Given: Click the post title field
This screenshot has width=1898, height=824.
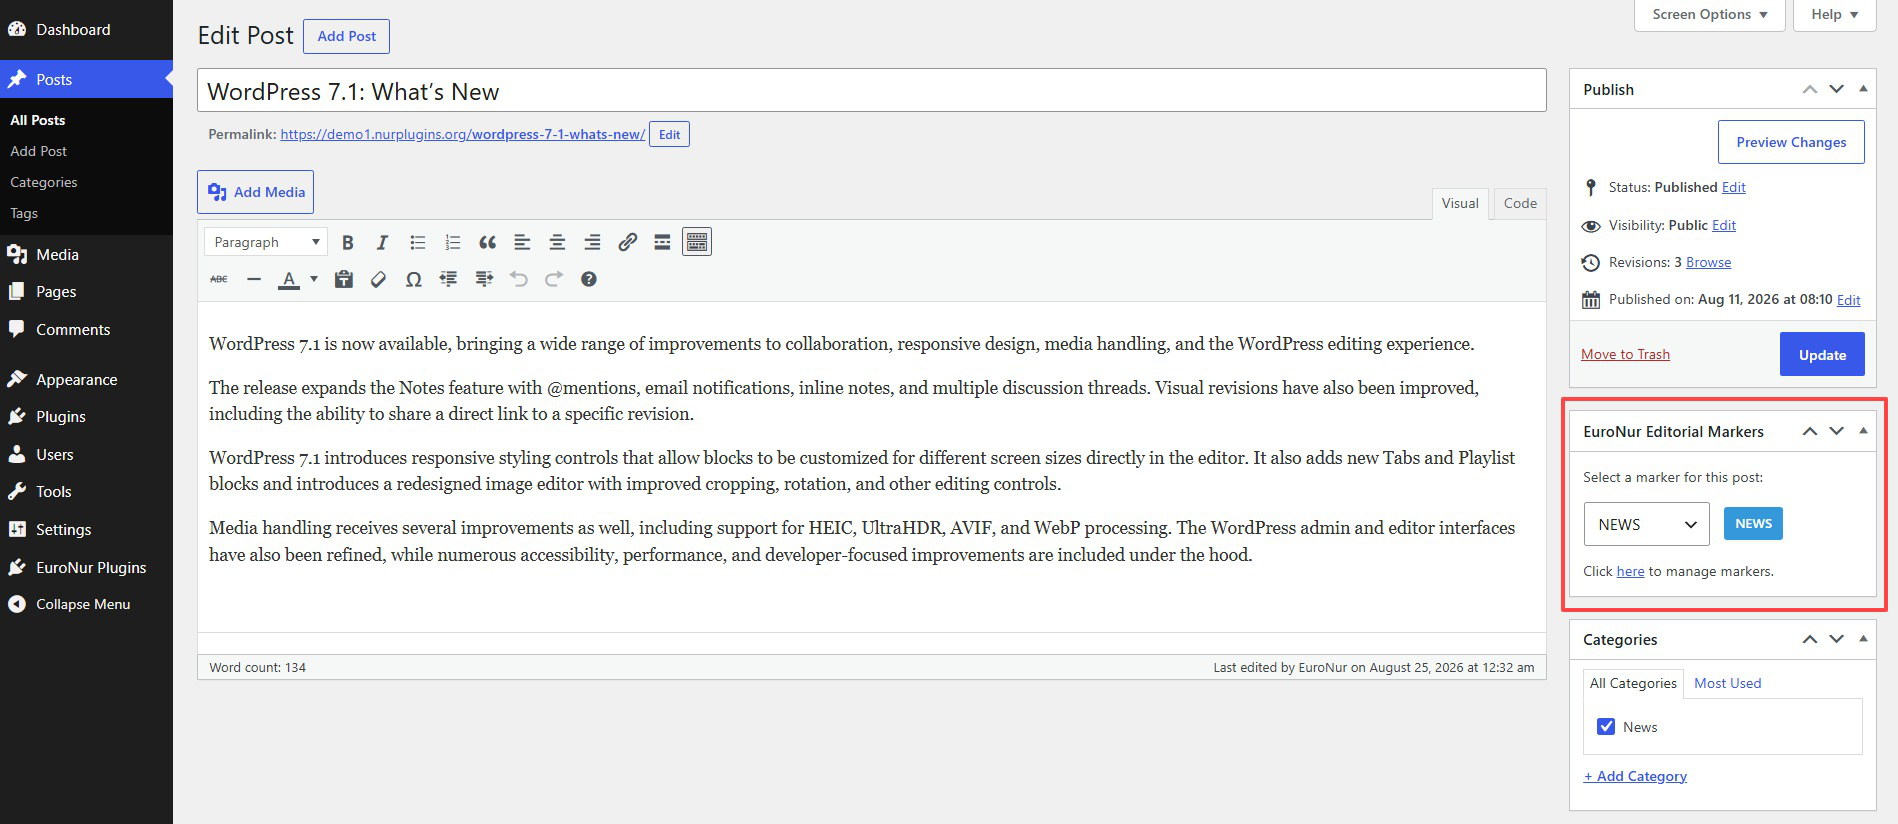Looking at the screenshot, I should [x=872, y=91].
